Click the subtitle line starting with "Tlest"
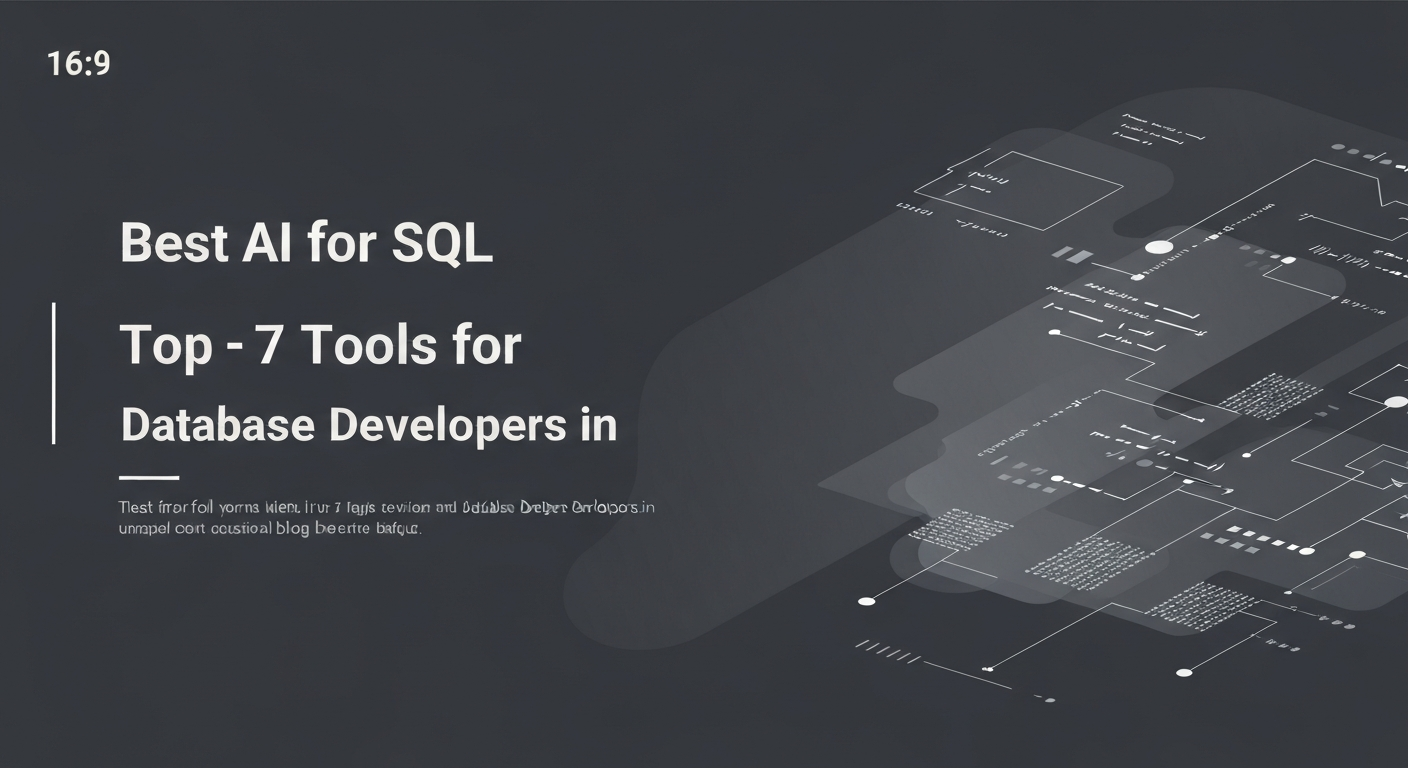The image size is (1408, 768). pyautogui.click(x=386, y=507)
